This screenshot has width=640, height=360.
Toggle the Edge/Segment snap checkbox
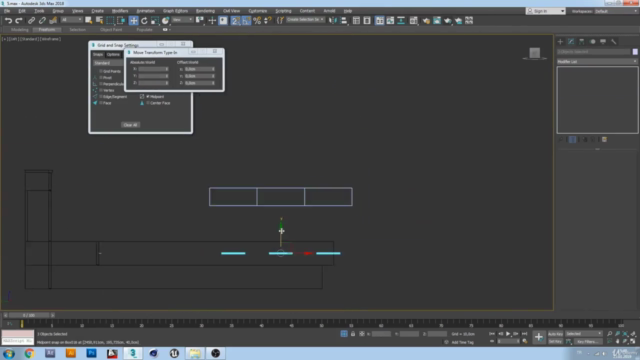pyautogui.click(x=101, y=97)
